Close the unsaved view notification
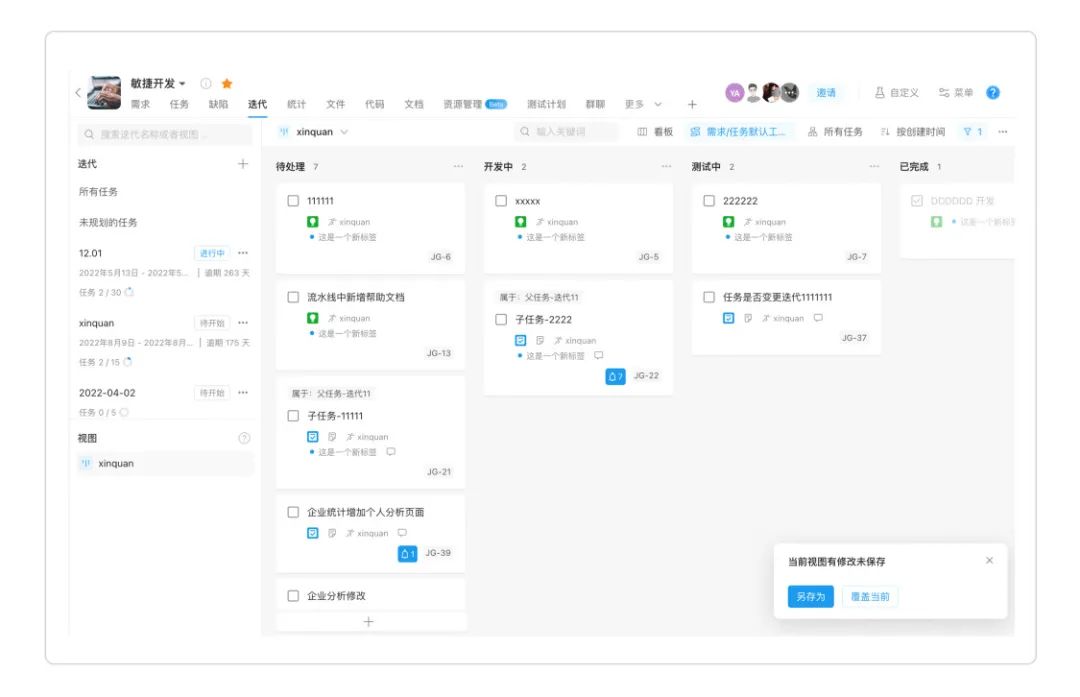1080x697 pixels. (x=989, y=561)
